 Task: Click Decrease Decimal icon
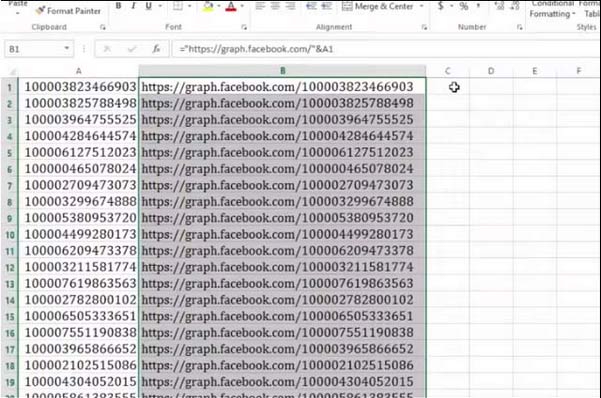tap(515, 6)
